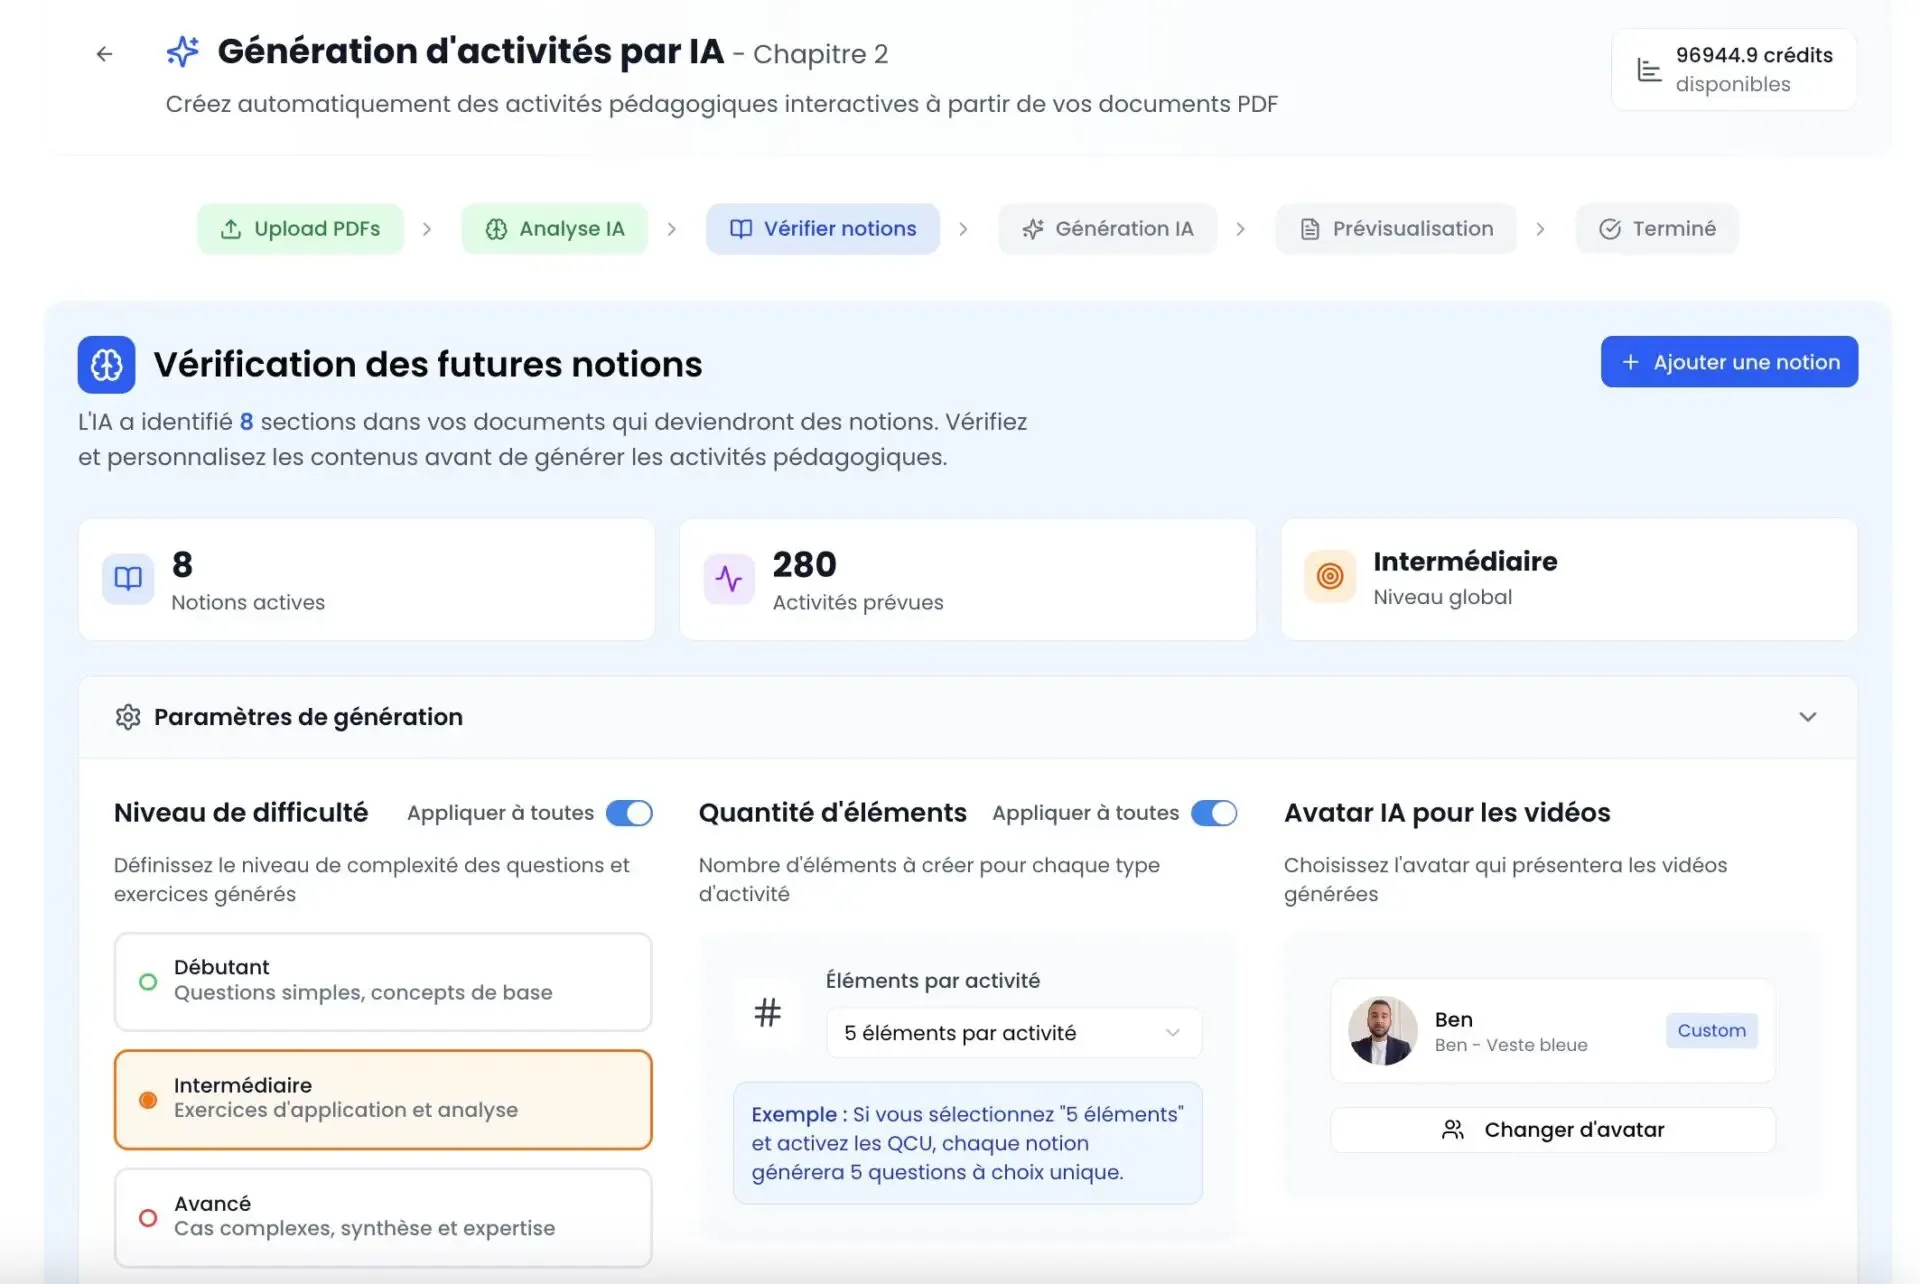Enable Appliquer à toutes for Niveau de difficulté
Image resolution: width=1920 pixels, height=1284 pixels.
pos(630,813)
